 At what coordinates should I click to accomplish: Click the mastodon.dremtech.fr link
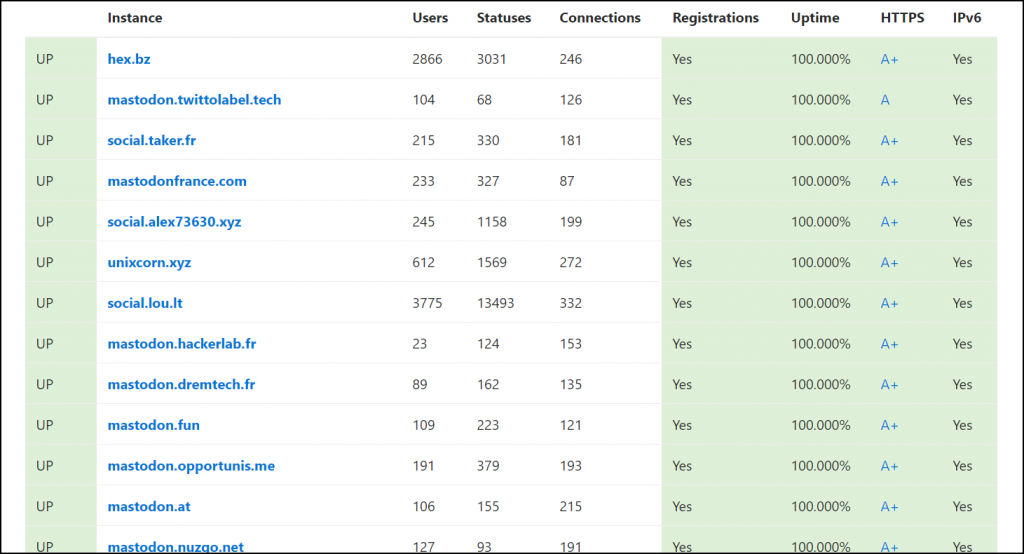click(x=181, y=385)
